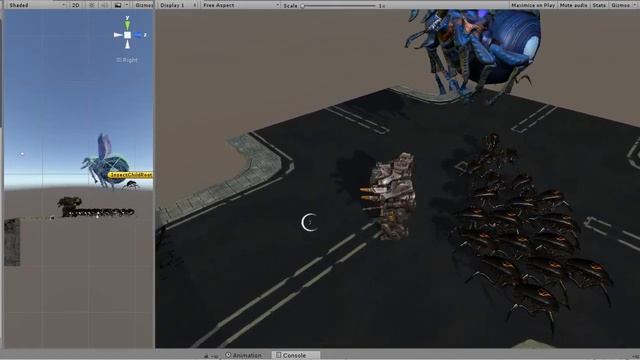This screenshot has height=360, width=640.
Task: Toggle the Stats overlay button
Action: tap(599, 5)
